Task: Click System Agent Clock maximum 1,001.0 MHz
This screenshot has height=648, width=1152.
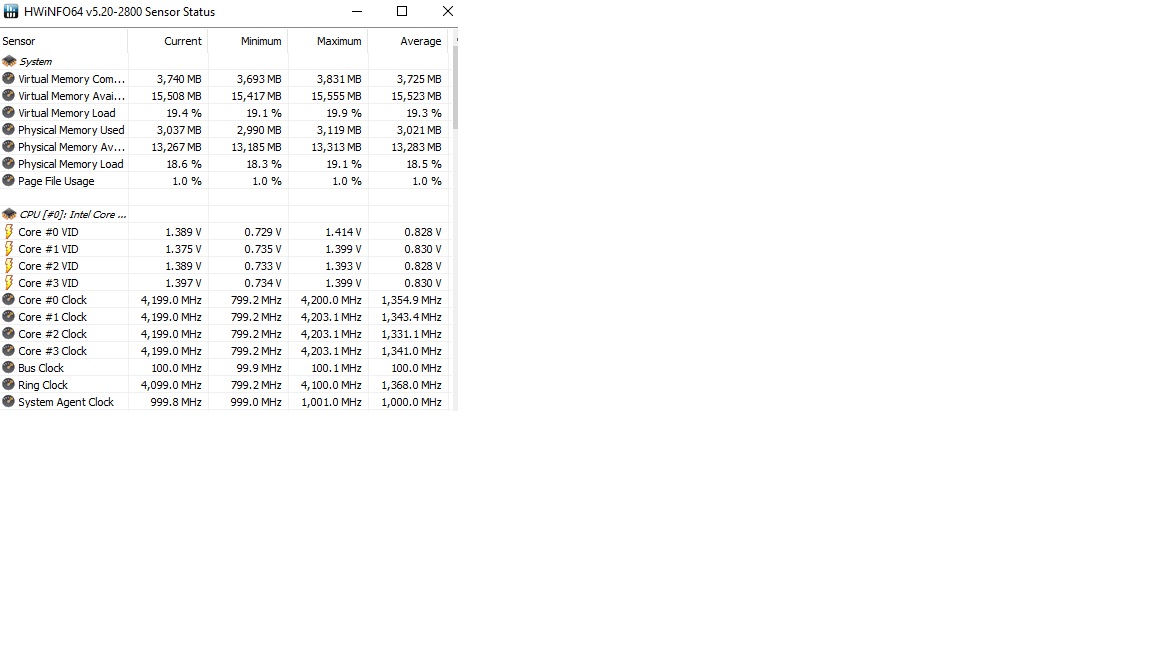Action: tap(331, 402)
